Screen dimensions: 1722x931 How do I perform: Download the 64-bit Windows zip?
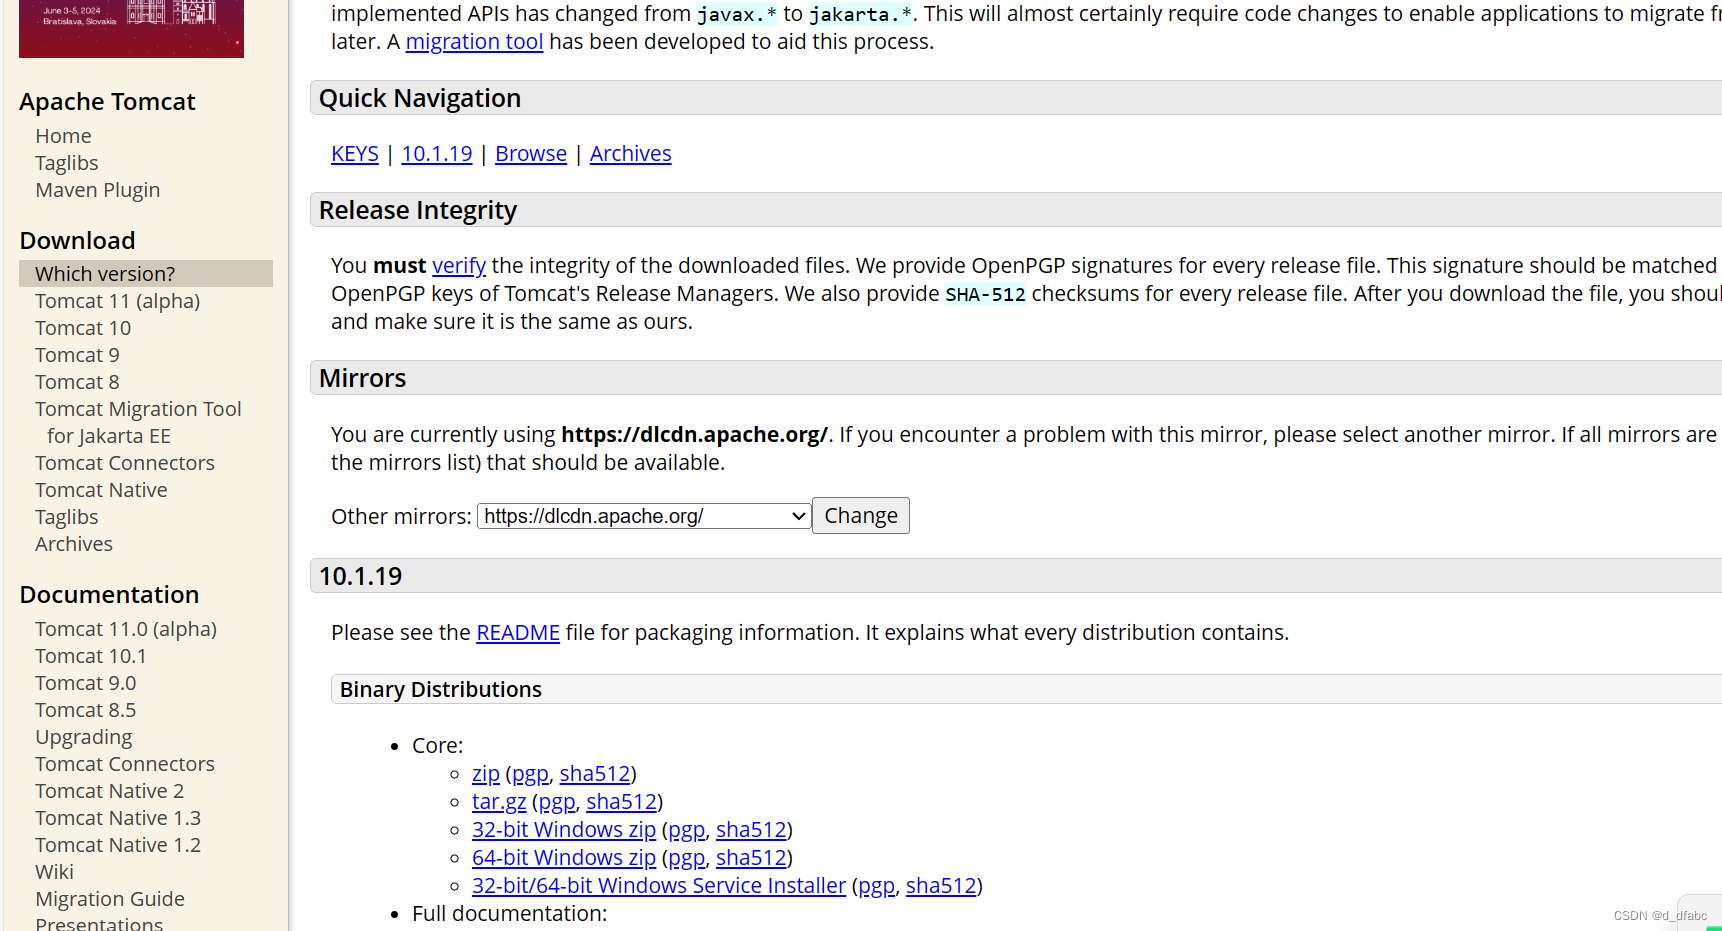pos(564,858)
